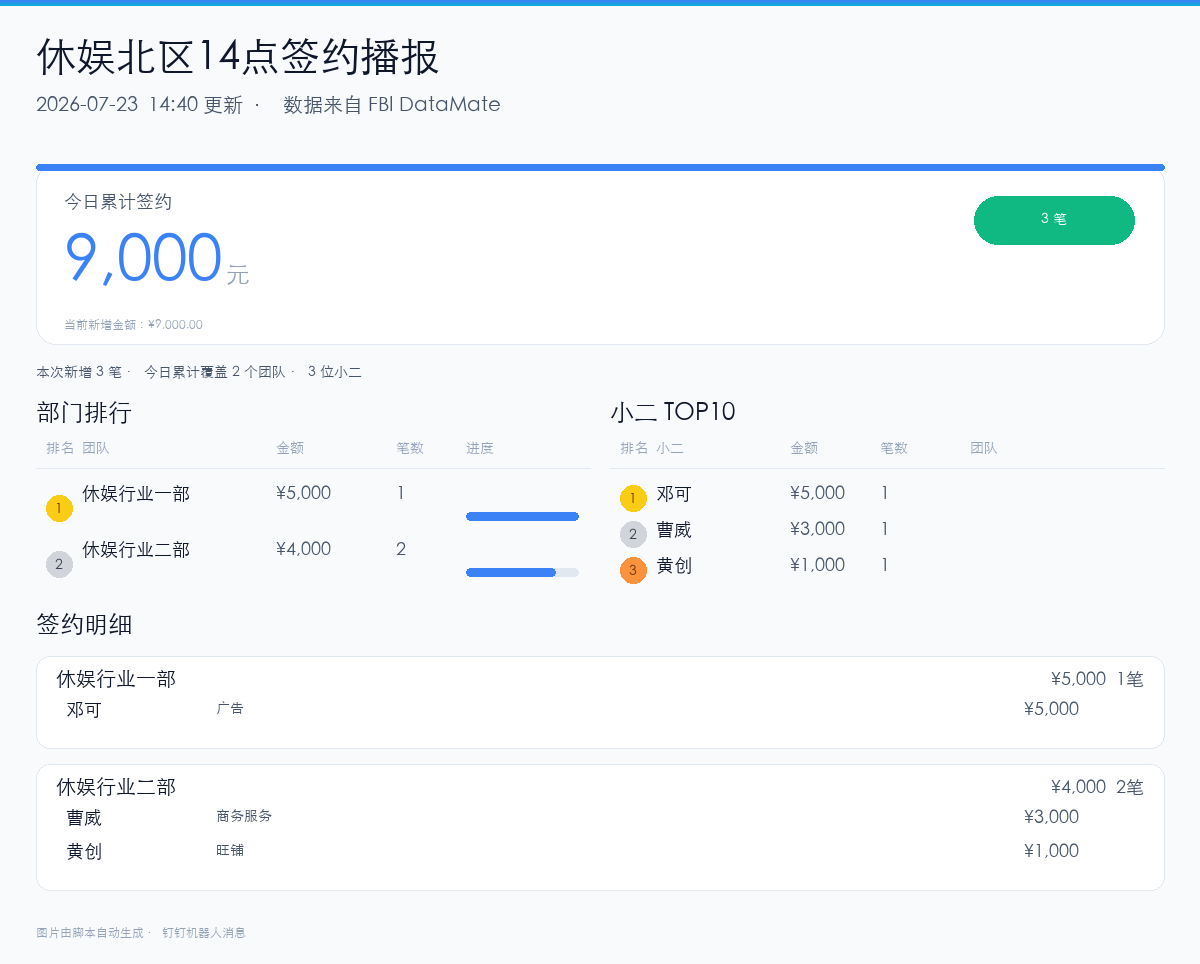Click the 本次新增 3 笔 summary

79,372
